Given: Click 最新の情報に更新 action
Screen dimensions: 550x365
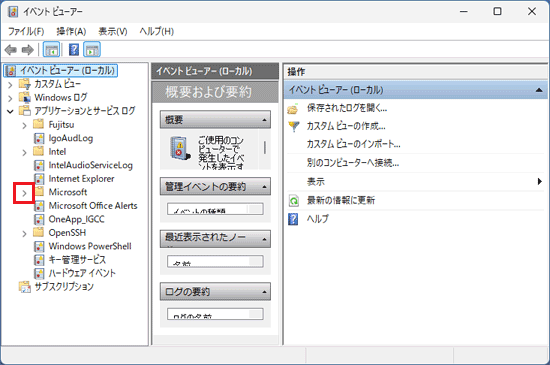Looking at the screenshot, I should tap(341, 201).
